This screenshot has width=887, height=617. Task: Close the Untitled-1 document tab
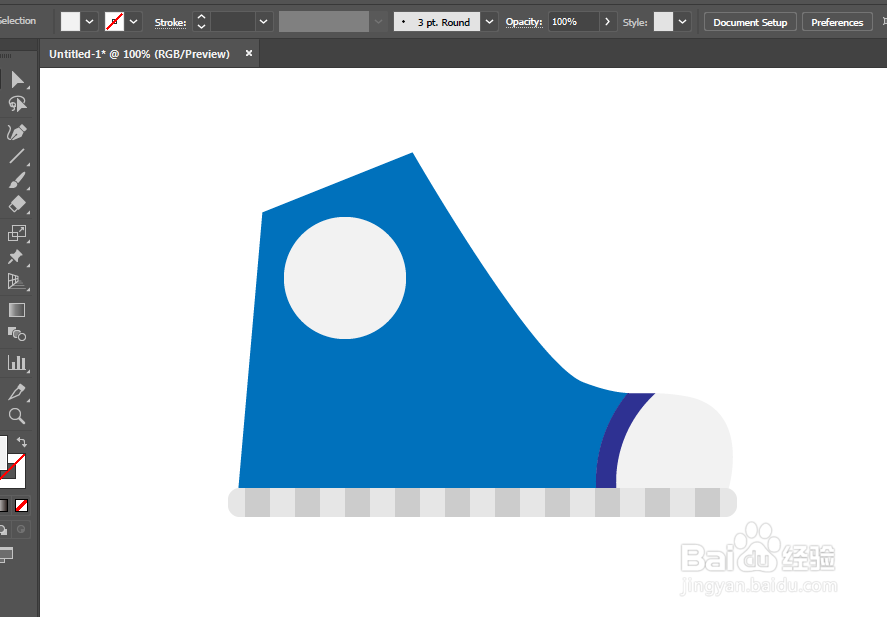[x=249, y=53]
